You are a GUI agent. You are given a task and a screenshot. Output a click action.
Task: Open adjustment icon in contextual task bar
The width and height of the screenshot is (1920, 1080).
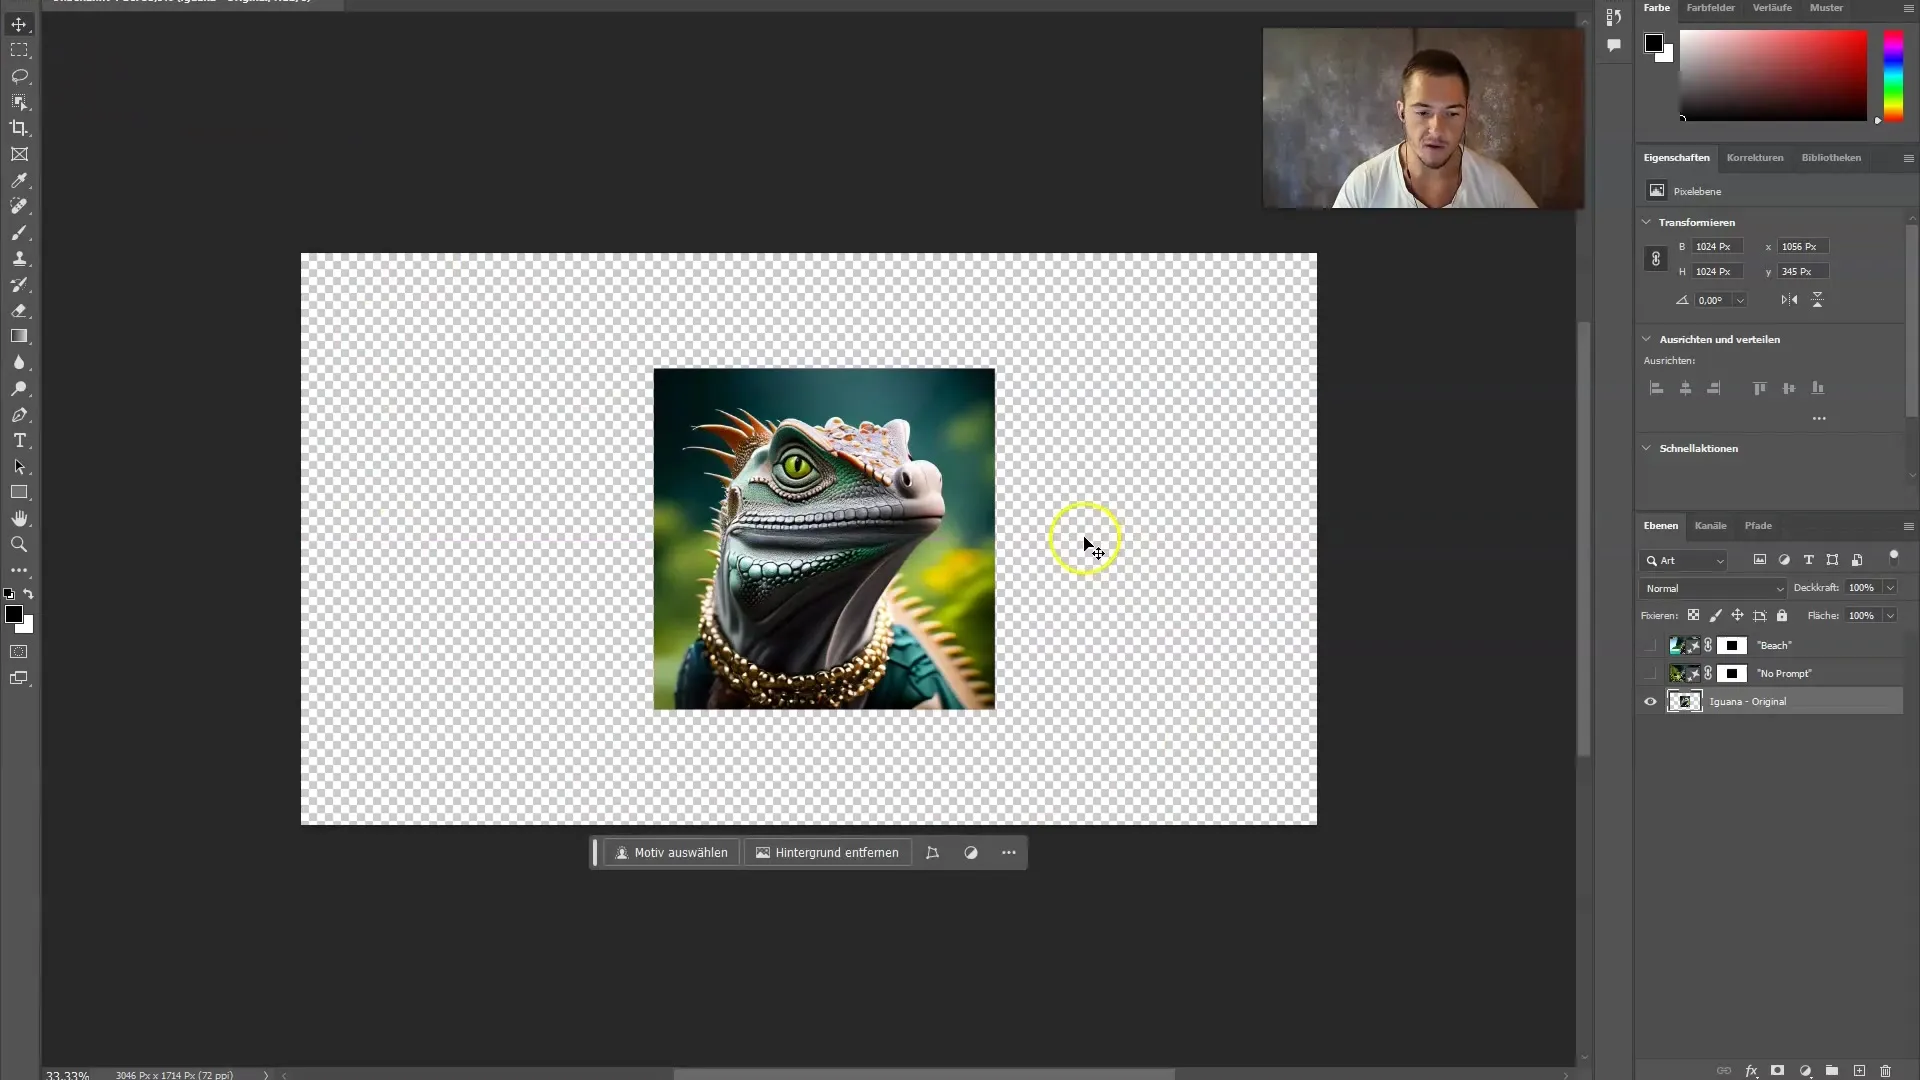click(970, 853)
